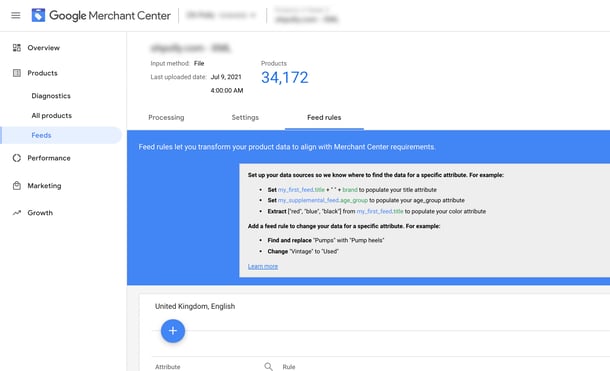This screenshot has height=371, width=610.
Task: Click the Marketing shopping bag icon
Action: (17, 186)
